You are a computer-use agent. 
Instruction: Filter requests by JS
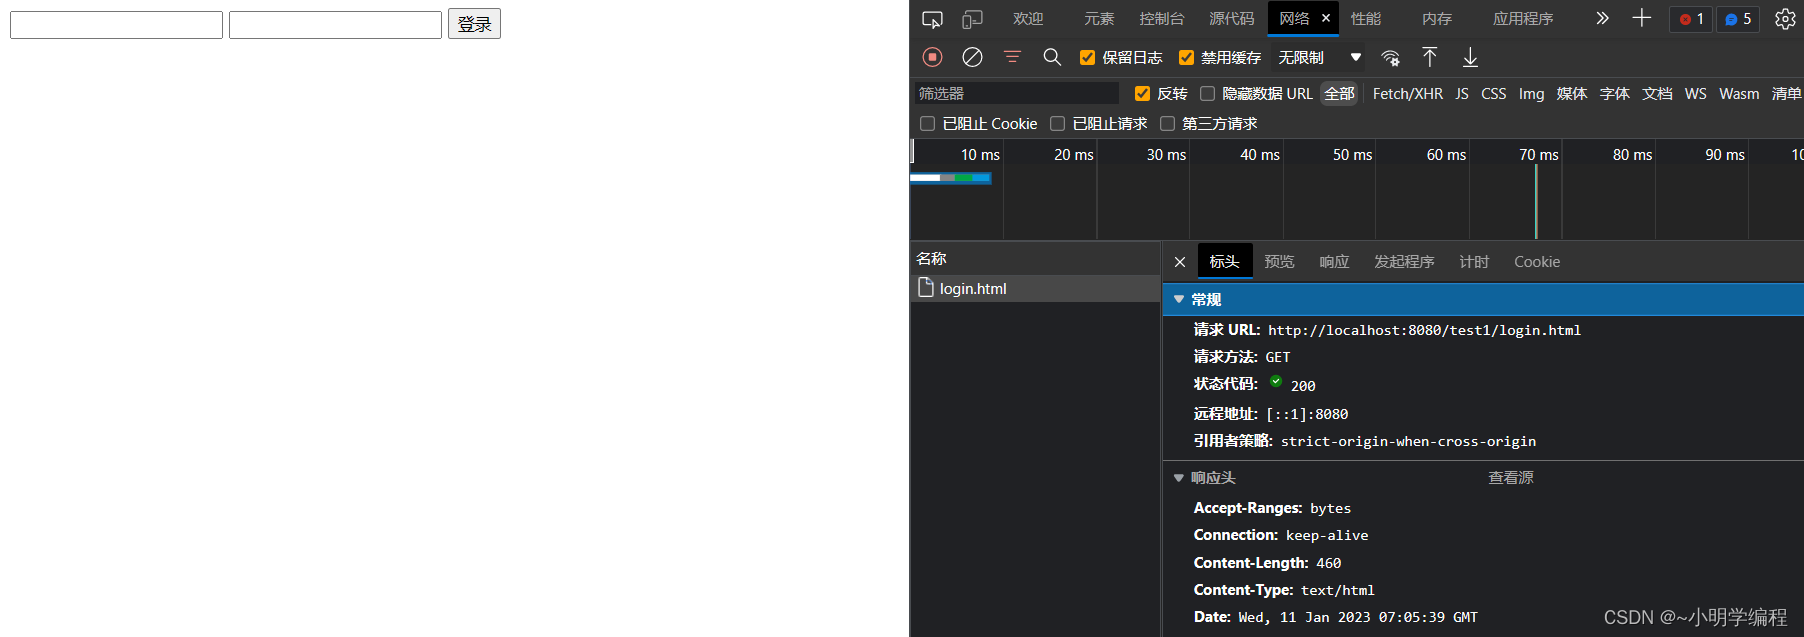tap(1462, 94)
